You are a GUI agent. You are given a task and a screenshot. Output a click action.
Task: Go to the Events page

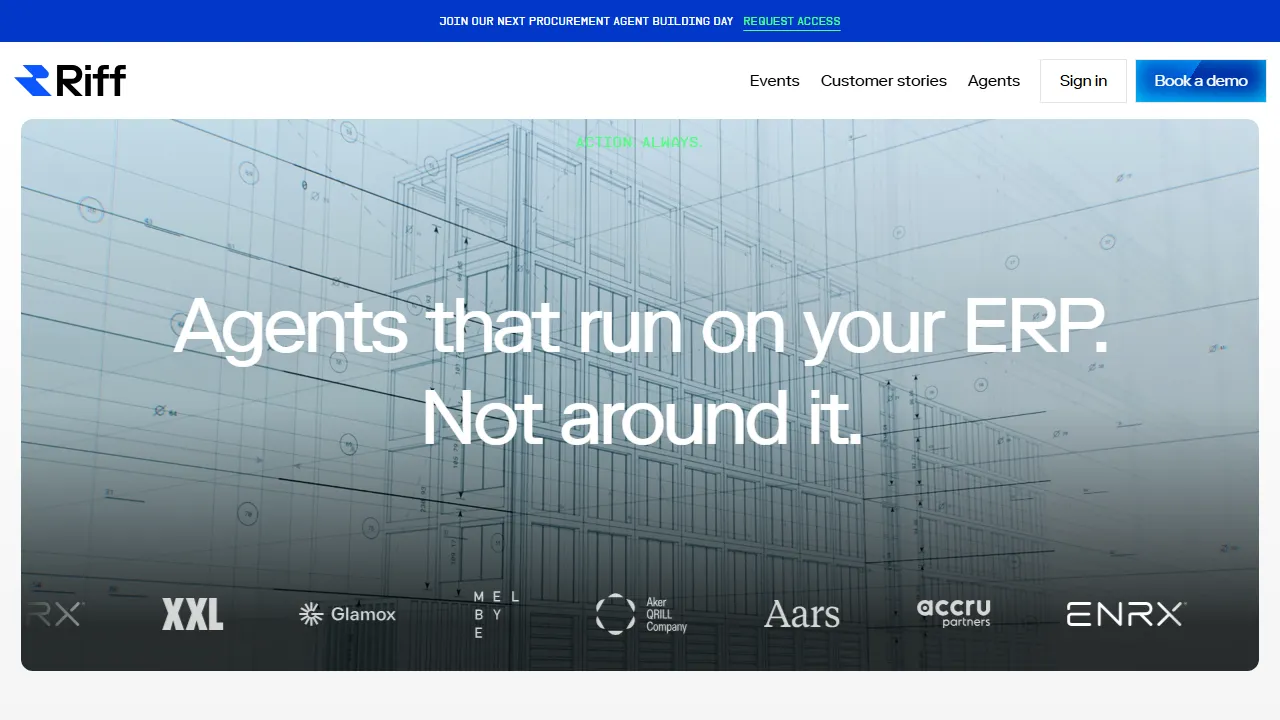pos(775,81)
